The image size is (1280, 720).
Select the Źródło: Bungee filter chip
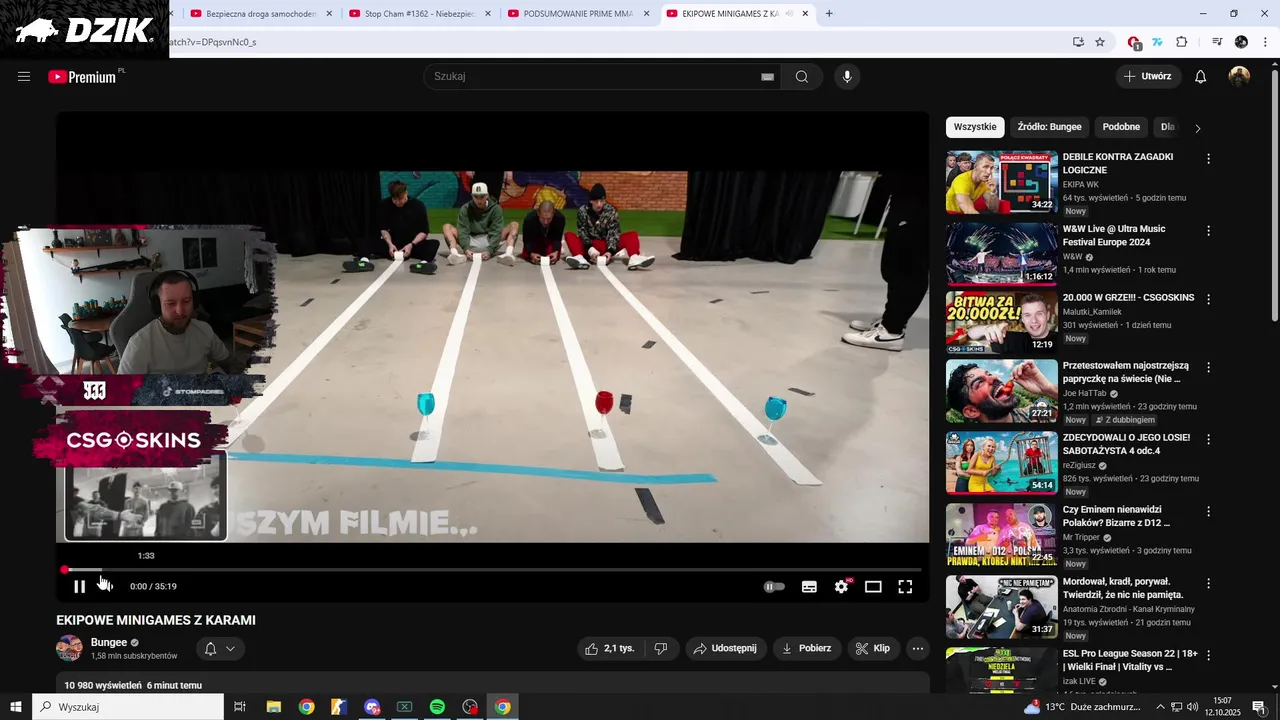pos(1049,127)
